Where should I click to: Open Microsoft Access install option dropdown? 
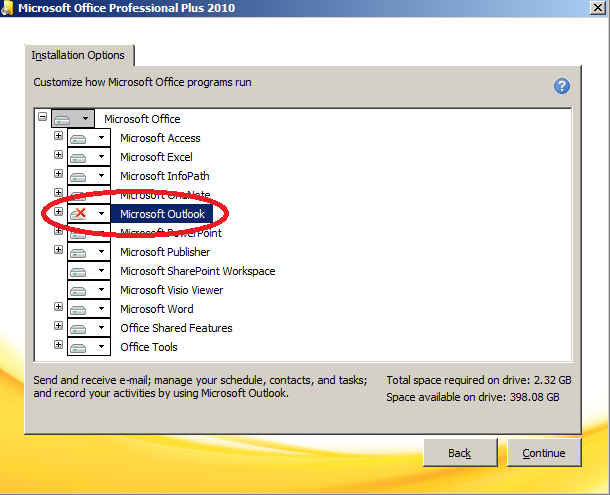coord(101,138)
